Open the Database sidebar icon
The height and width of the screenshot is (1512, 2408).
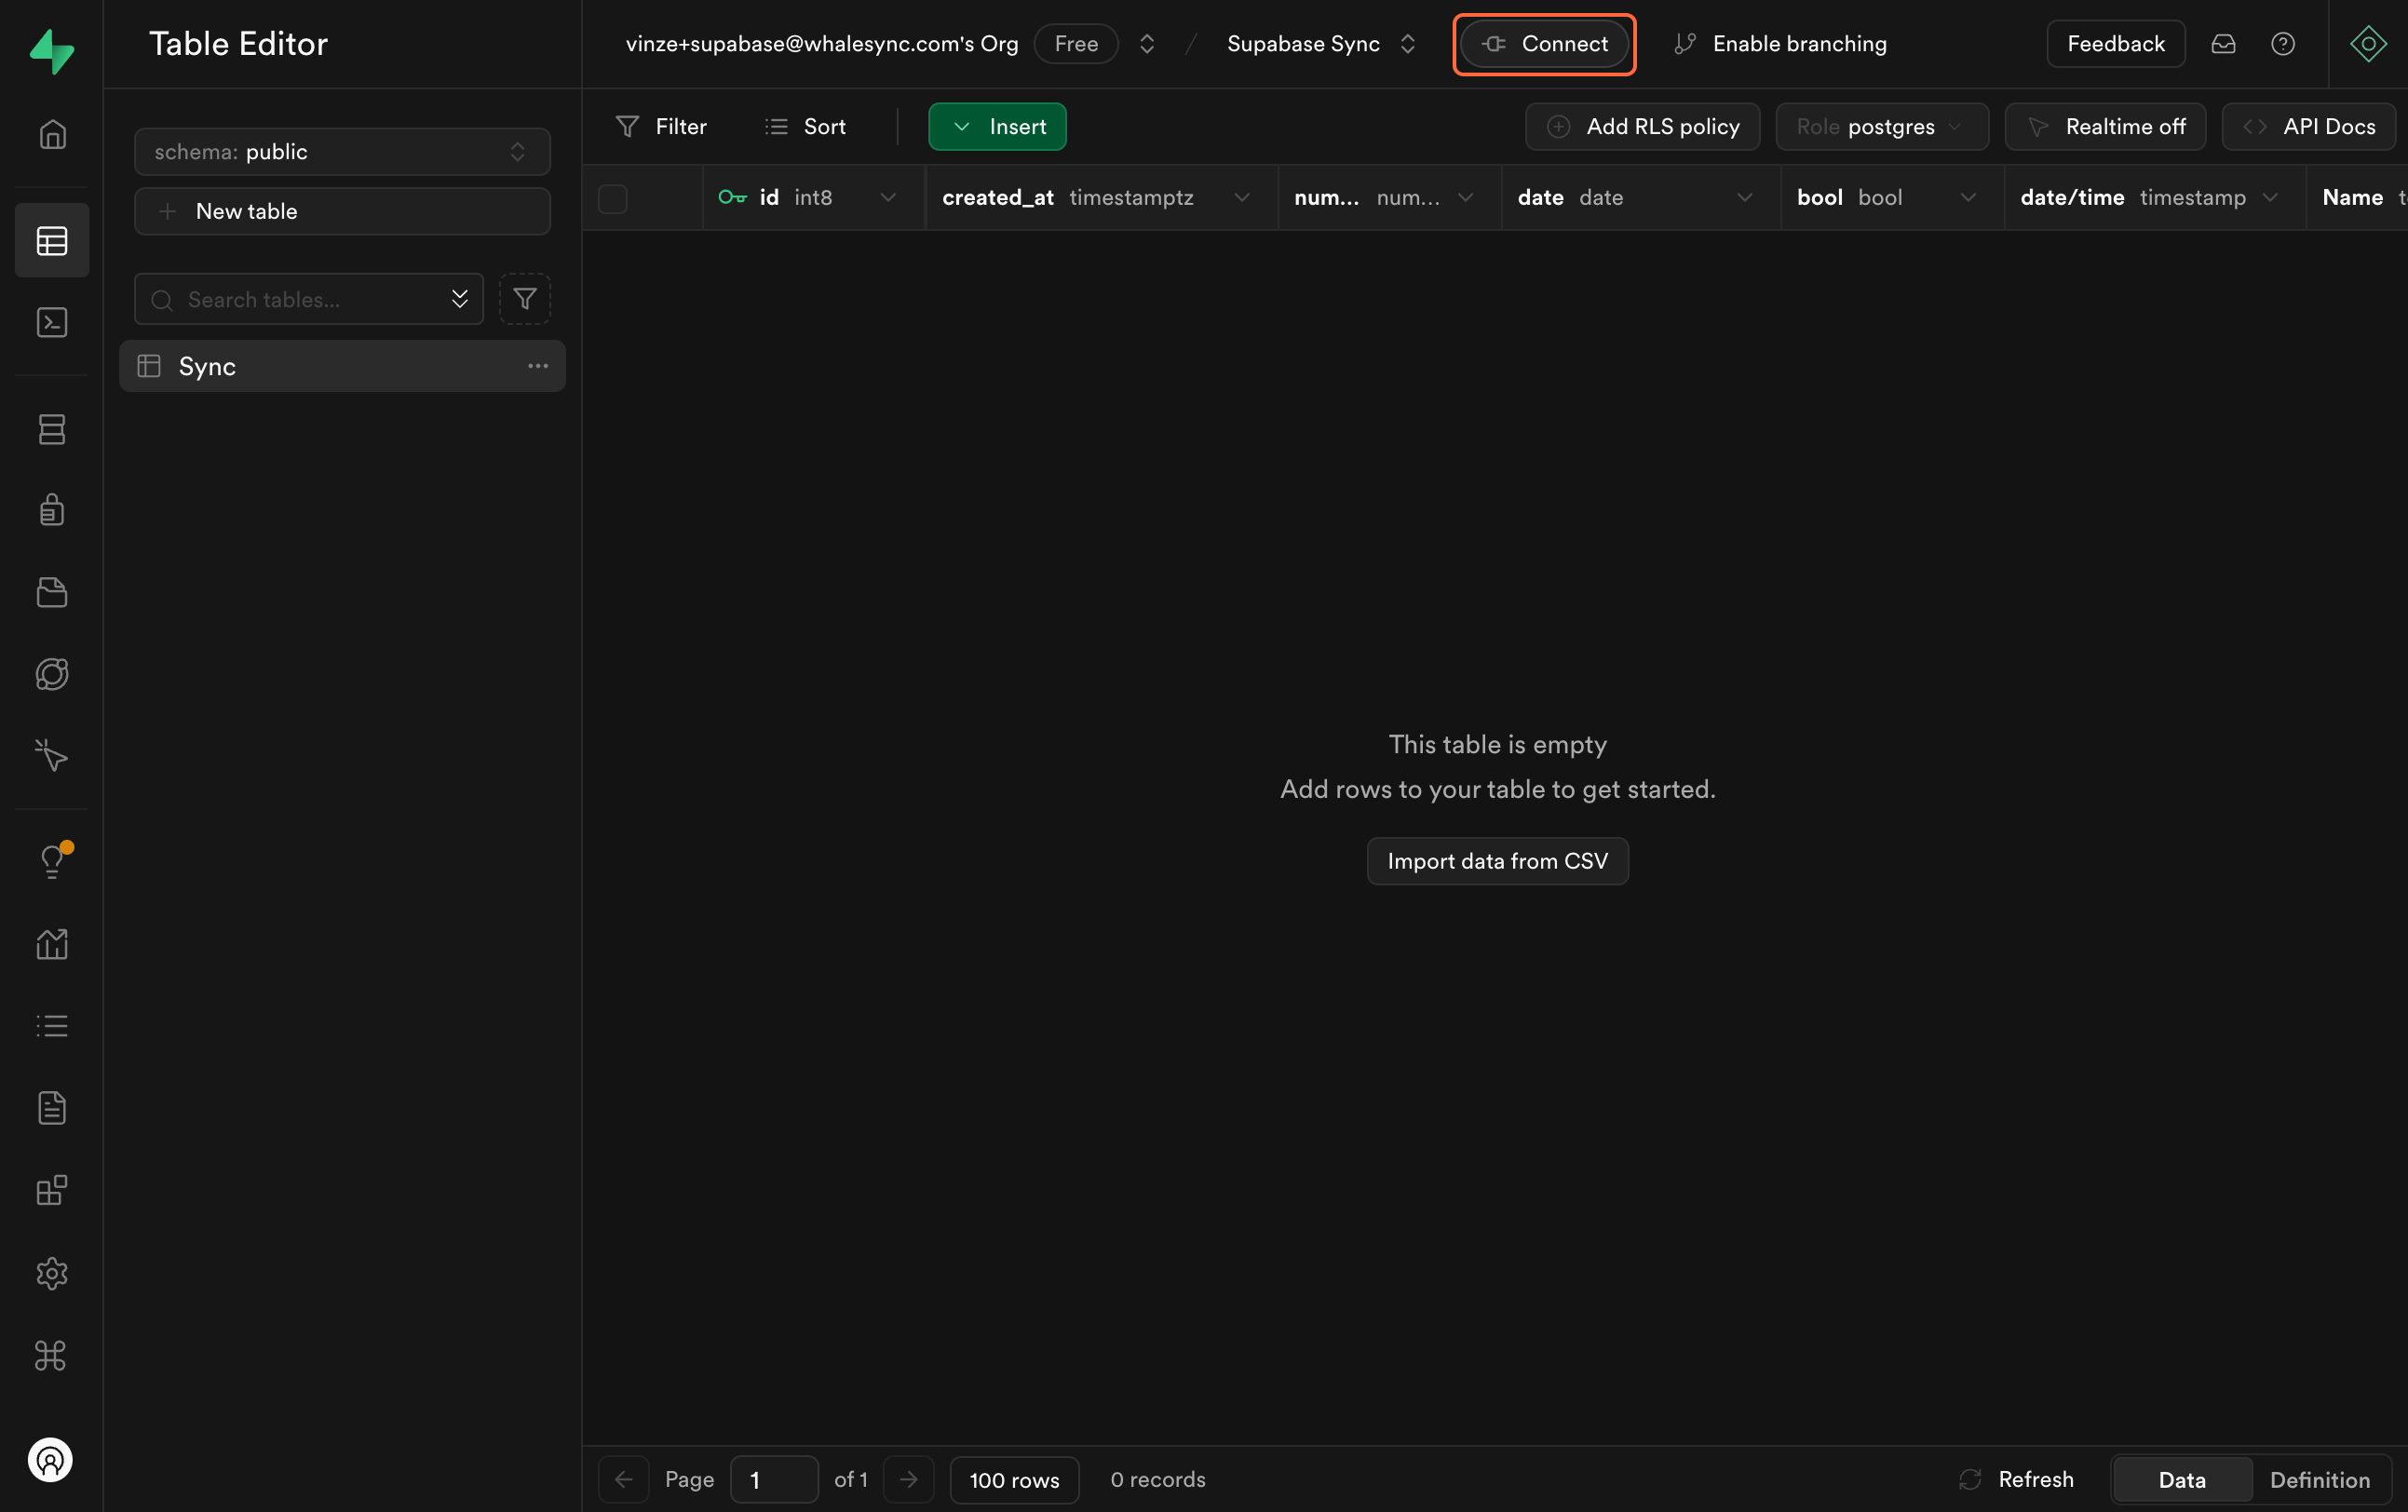click(52, 429)
